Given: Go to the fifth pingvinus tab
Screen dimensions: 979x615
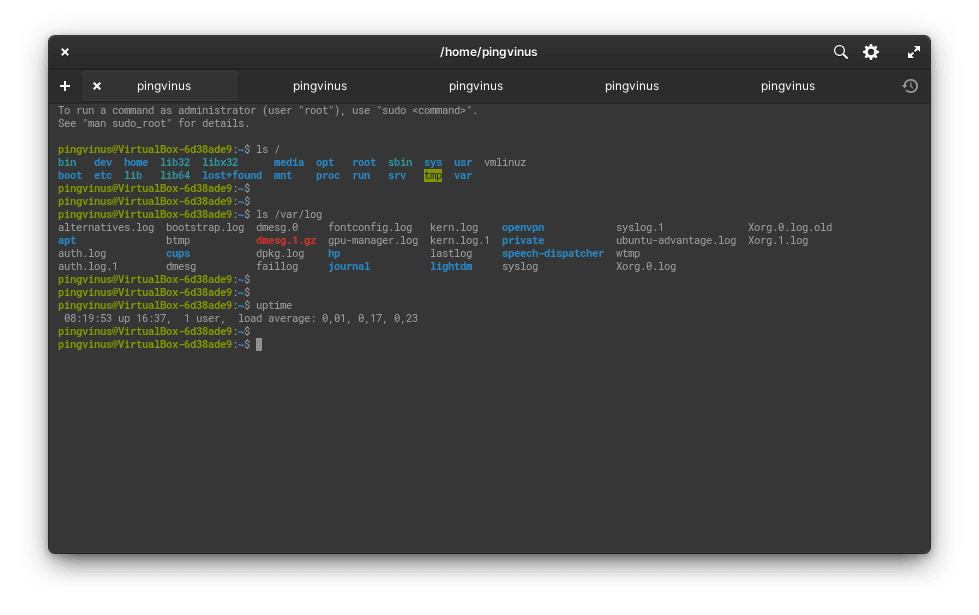Looking at the screenshot, I should [x=788, y=86].
